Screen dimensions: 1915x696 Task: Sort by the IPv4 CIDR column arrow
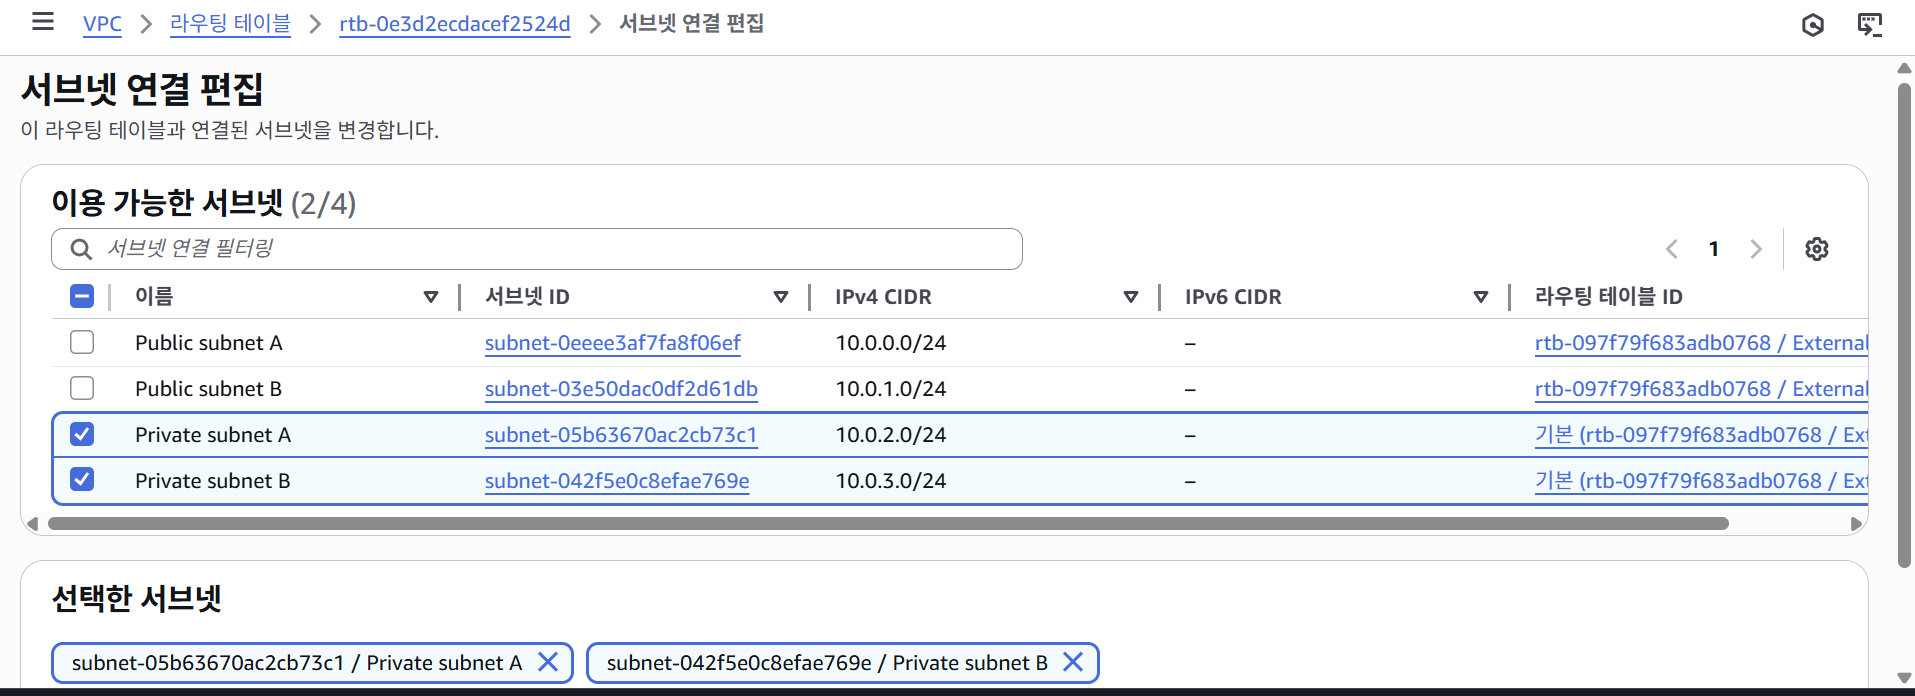click(x=1131, y=297)
